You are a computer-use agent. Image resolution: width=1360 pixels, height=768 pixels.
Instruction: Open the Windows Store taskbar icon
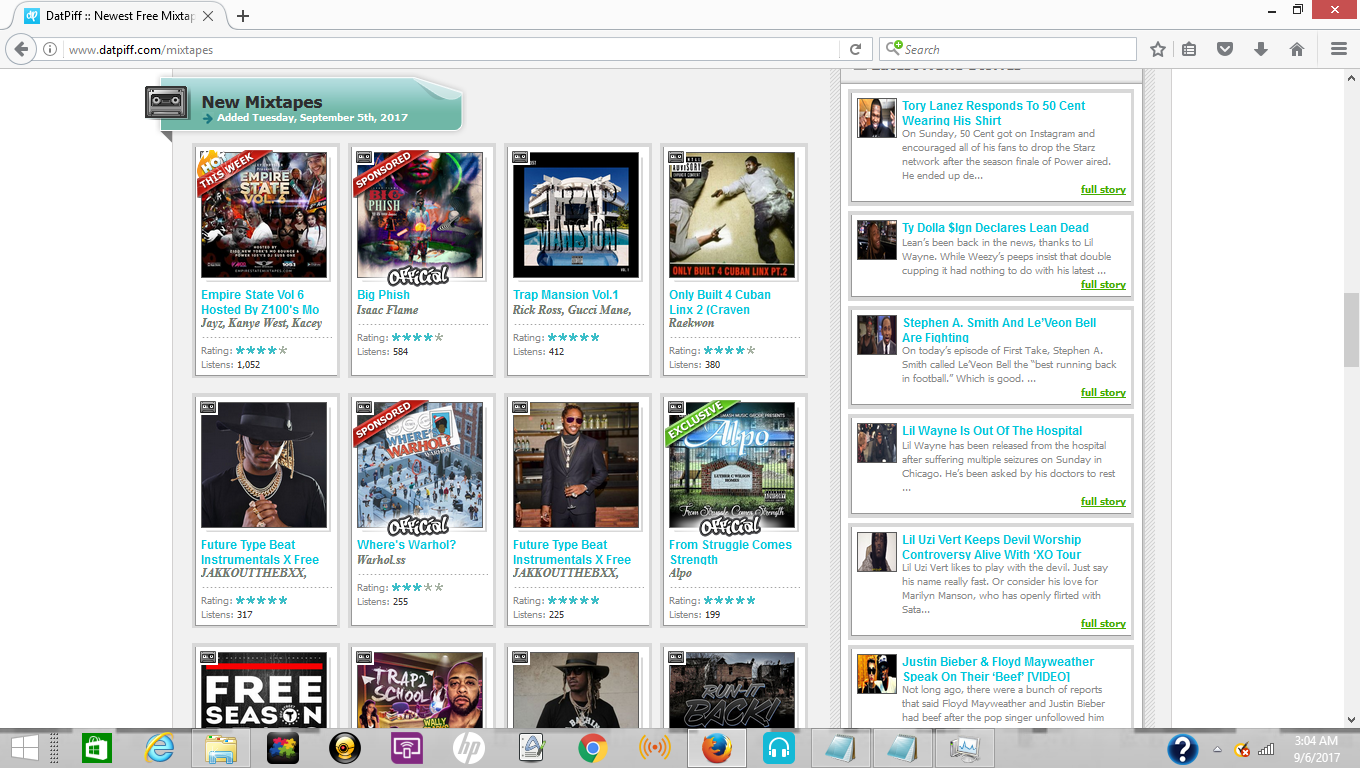tap(96, 748)
